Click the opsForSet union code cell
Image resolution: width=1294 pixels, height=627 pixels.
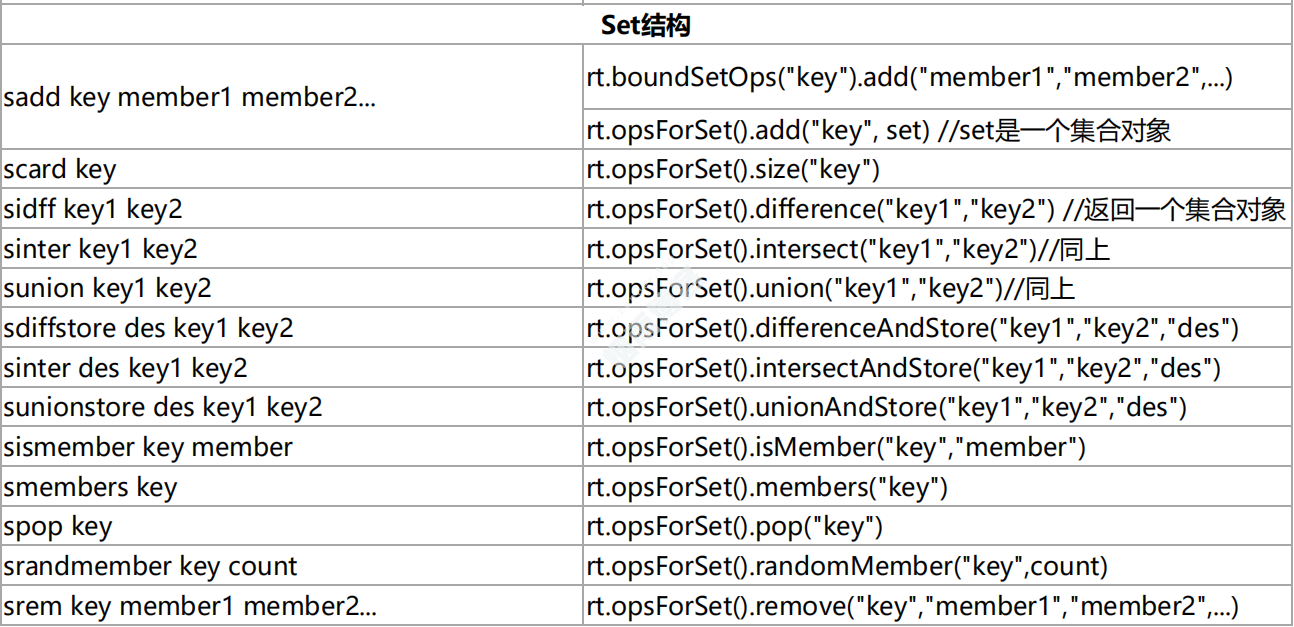pos(830,289)
